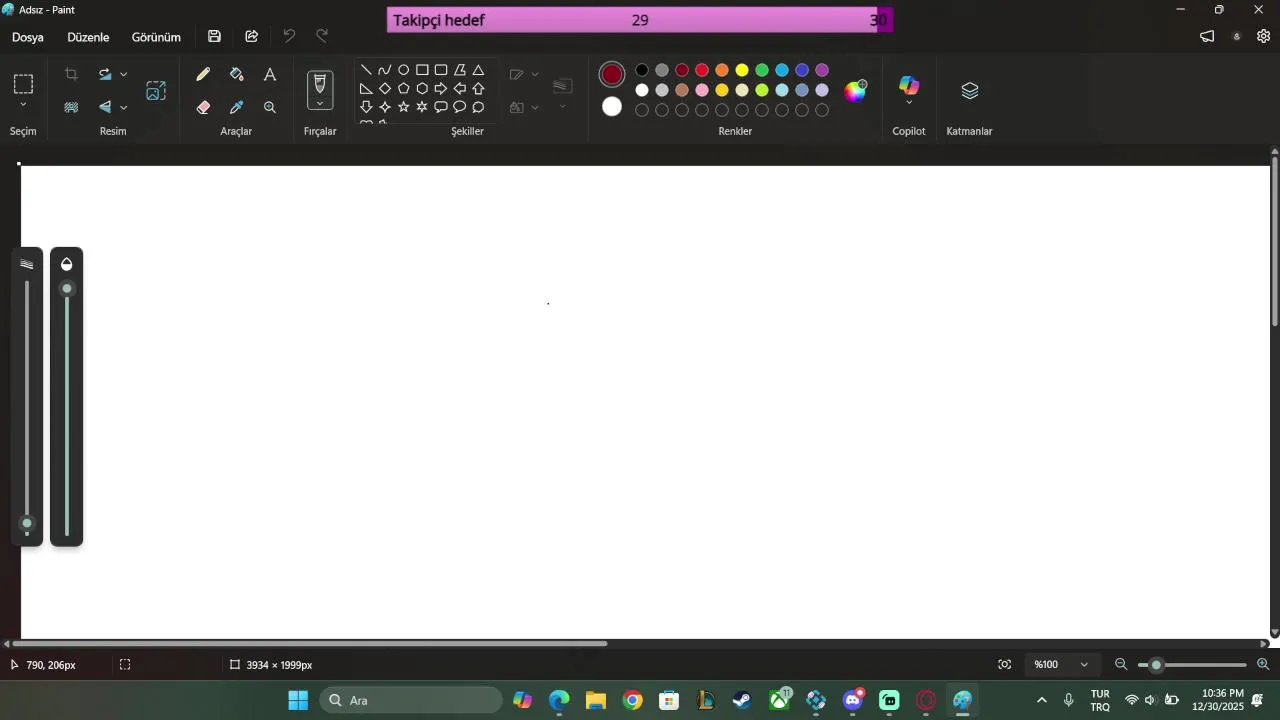Pick the green color swatch
1280x720 pixels.
point(762,70)
